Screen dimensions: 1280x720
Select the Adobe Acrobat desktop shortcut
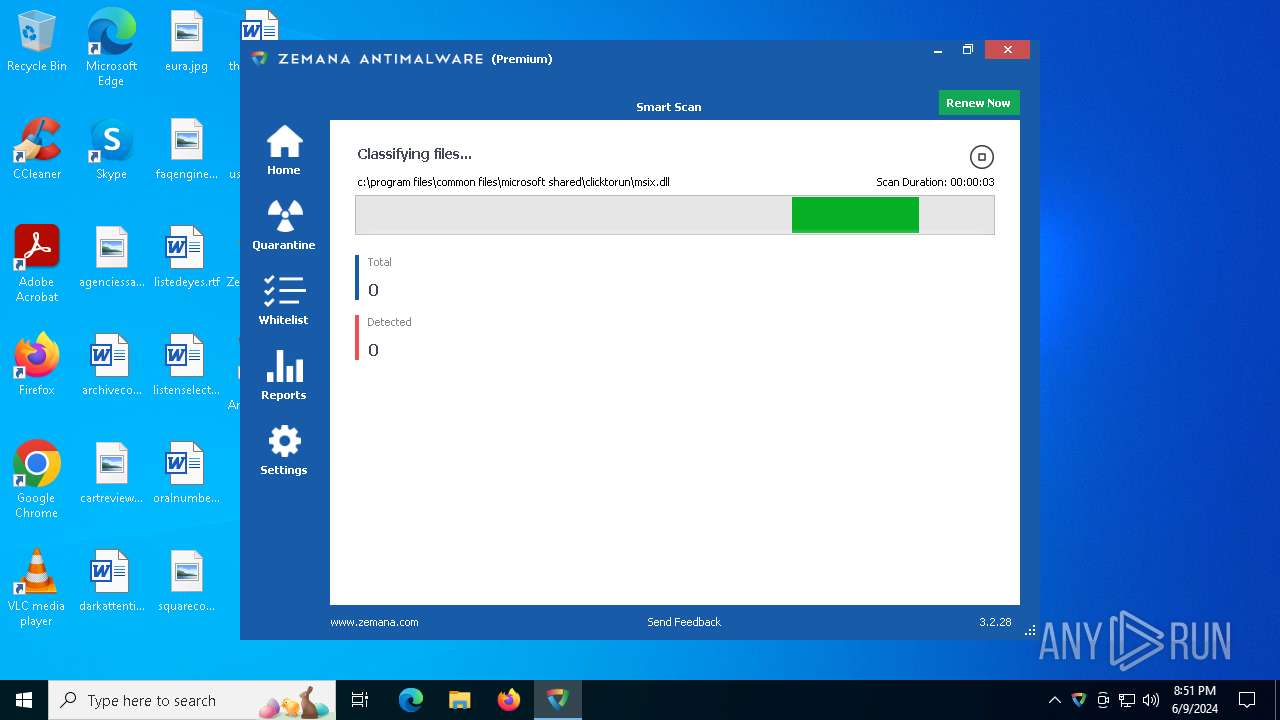point(37,264)
